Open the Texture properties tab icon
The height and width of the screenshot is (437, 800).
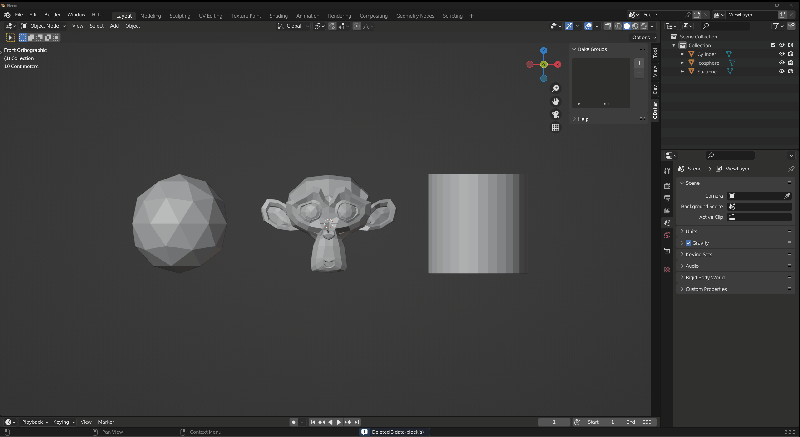[667, 269]
